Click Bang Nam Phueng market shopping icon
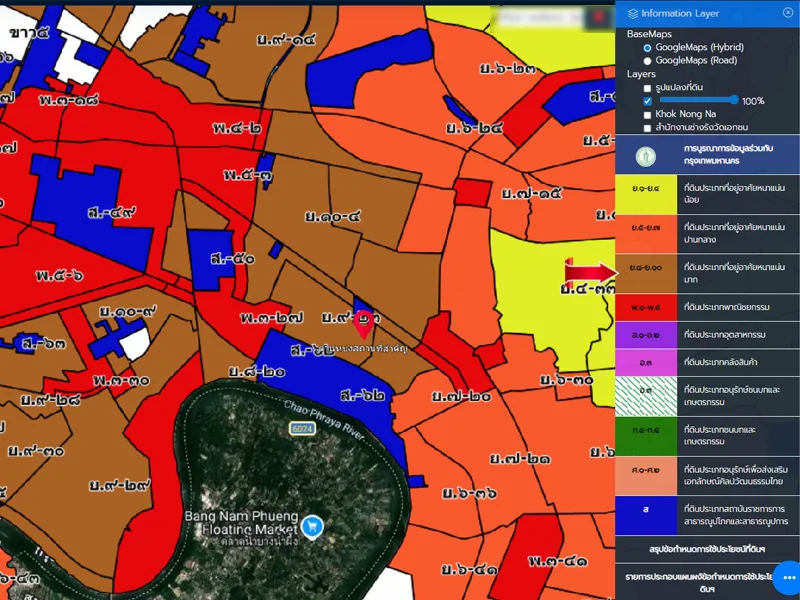This screenshot has width=800, height=600. (312, 524)
